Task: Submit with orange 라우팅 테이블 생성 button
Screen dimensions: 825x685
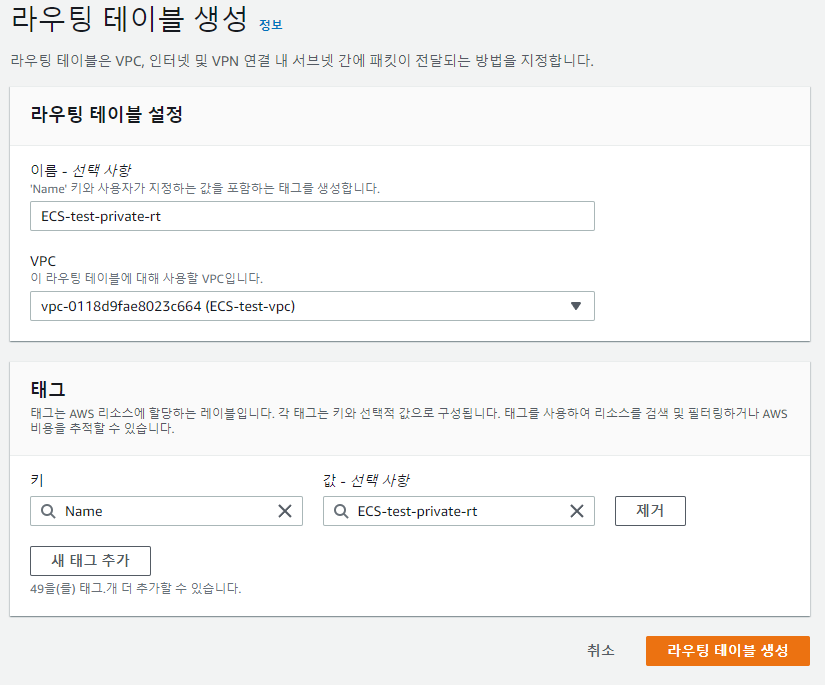Action: 728,651
